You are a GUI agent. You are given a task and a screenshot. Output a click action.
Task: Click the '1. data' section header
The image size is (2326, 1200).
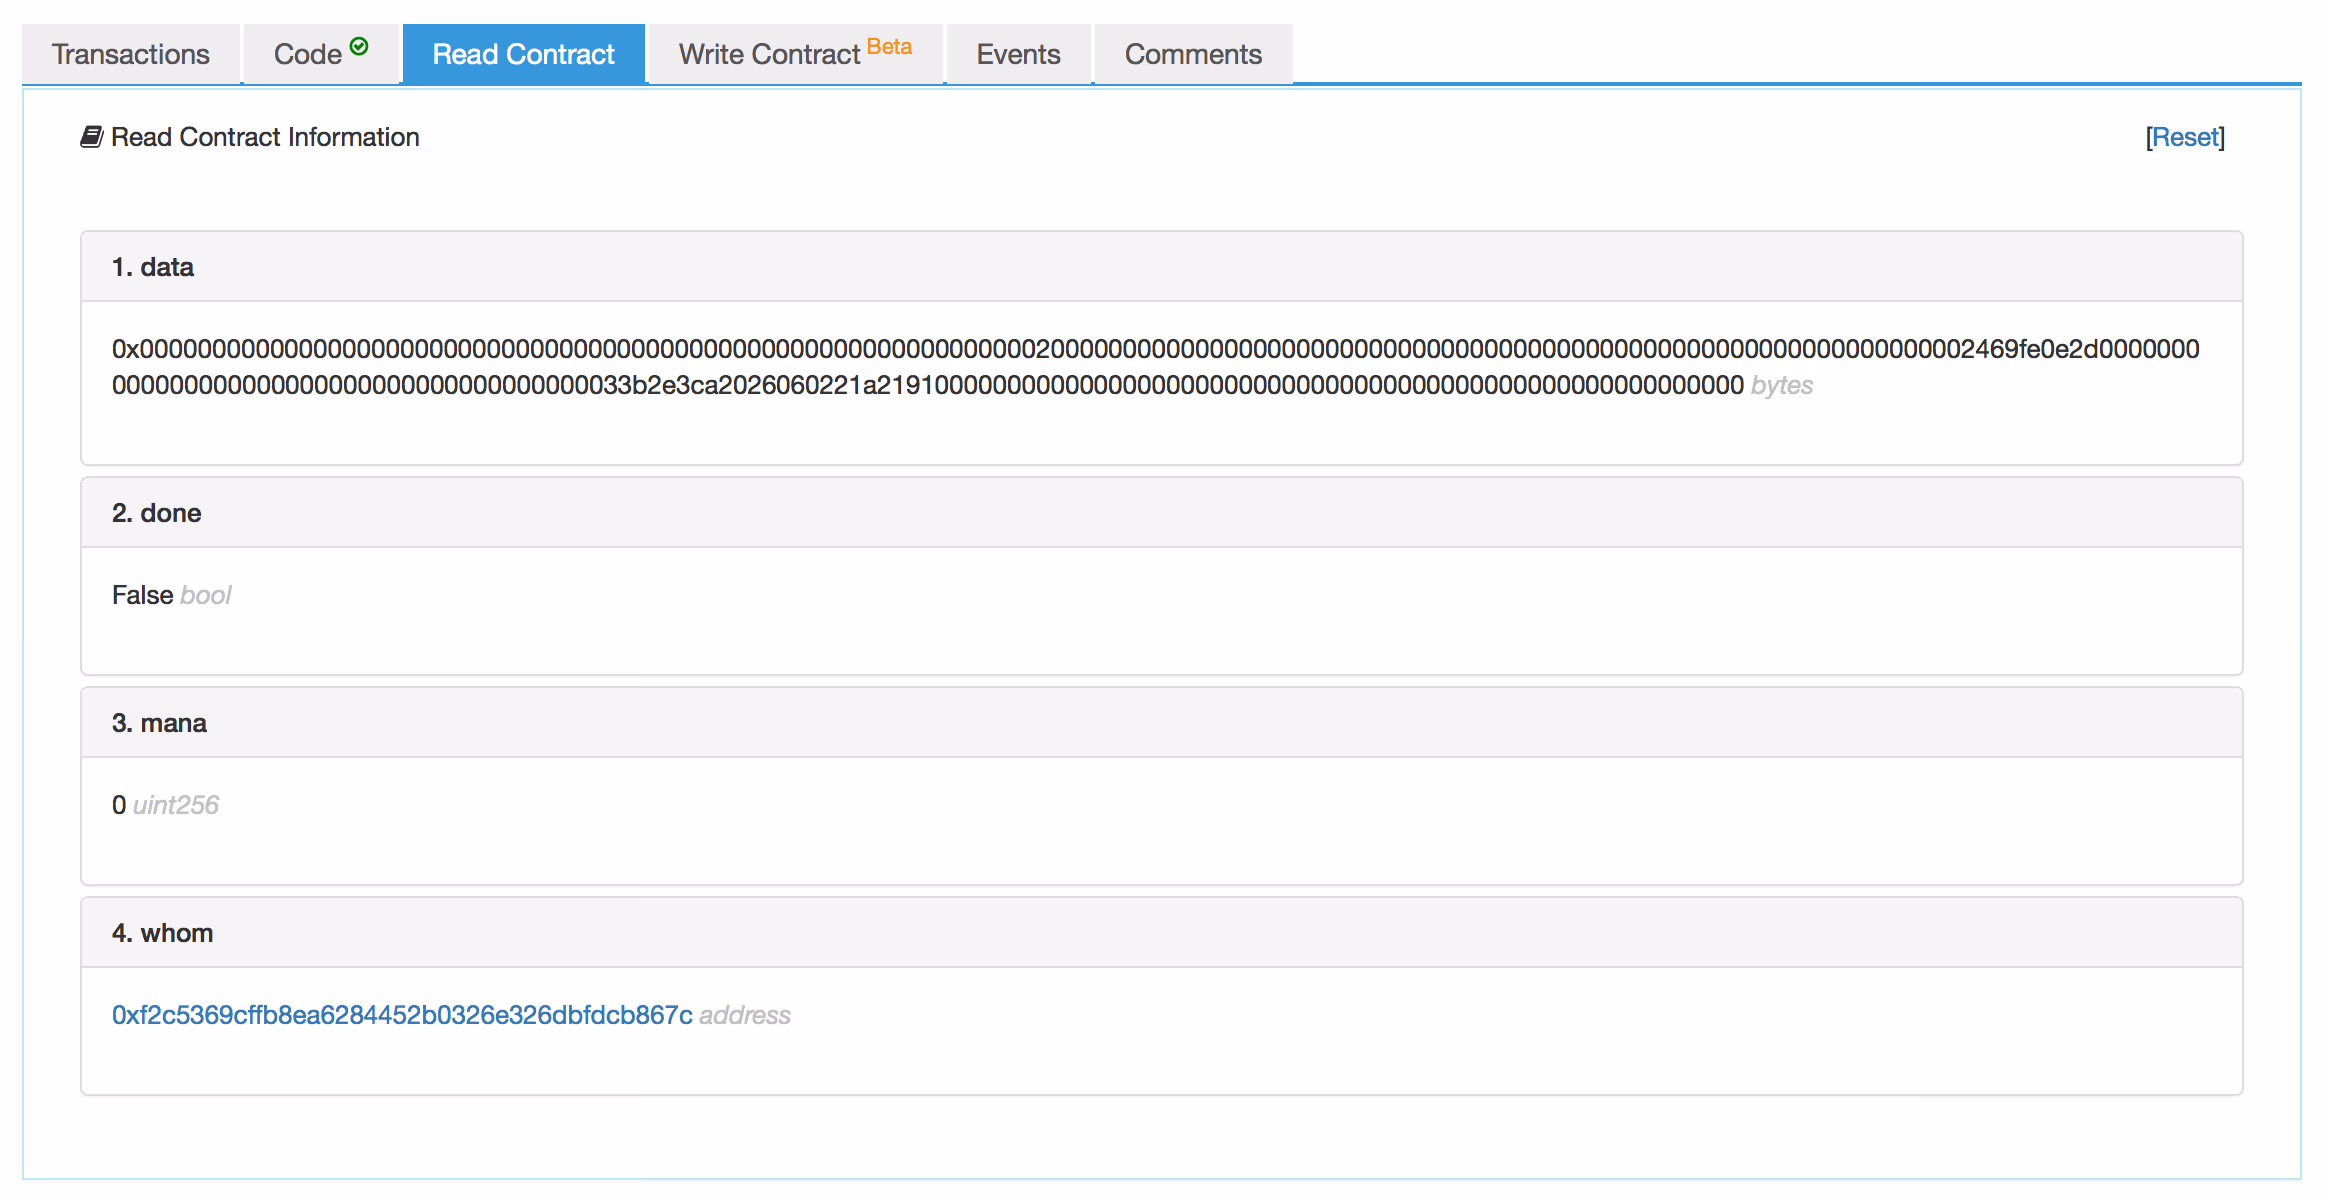(x=153, y=267)
